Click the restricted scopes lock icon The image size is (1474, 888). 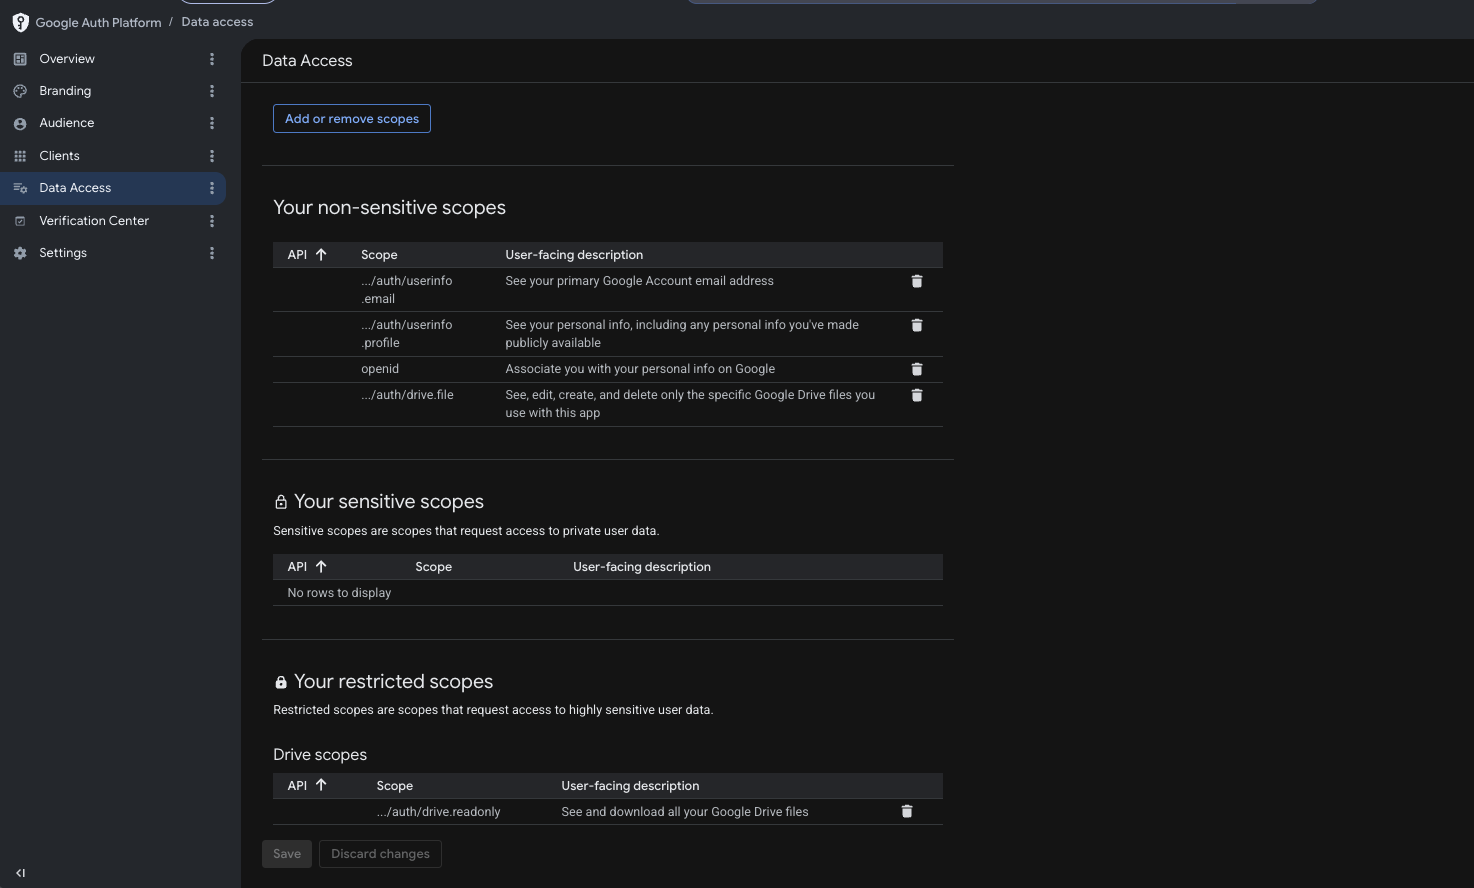tap(281, 682)
